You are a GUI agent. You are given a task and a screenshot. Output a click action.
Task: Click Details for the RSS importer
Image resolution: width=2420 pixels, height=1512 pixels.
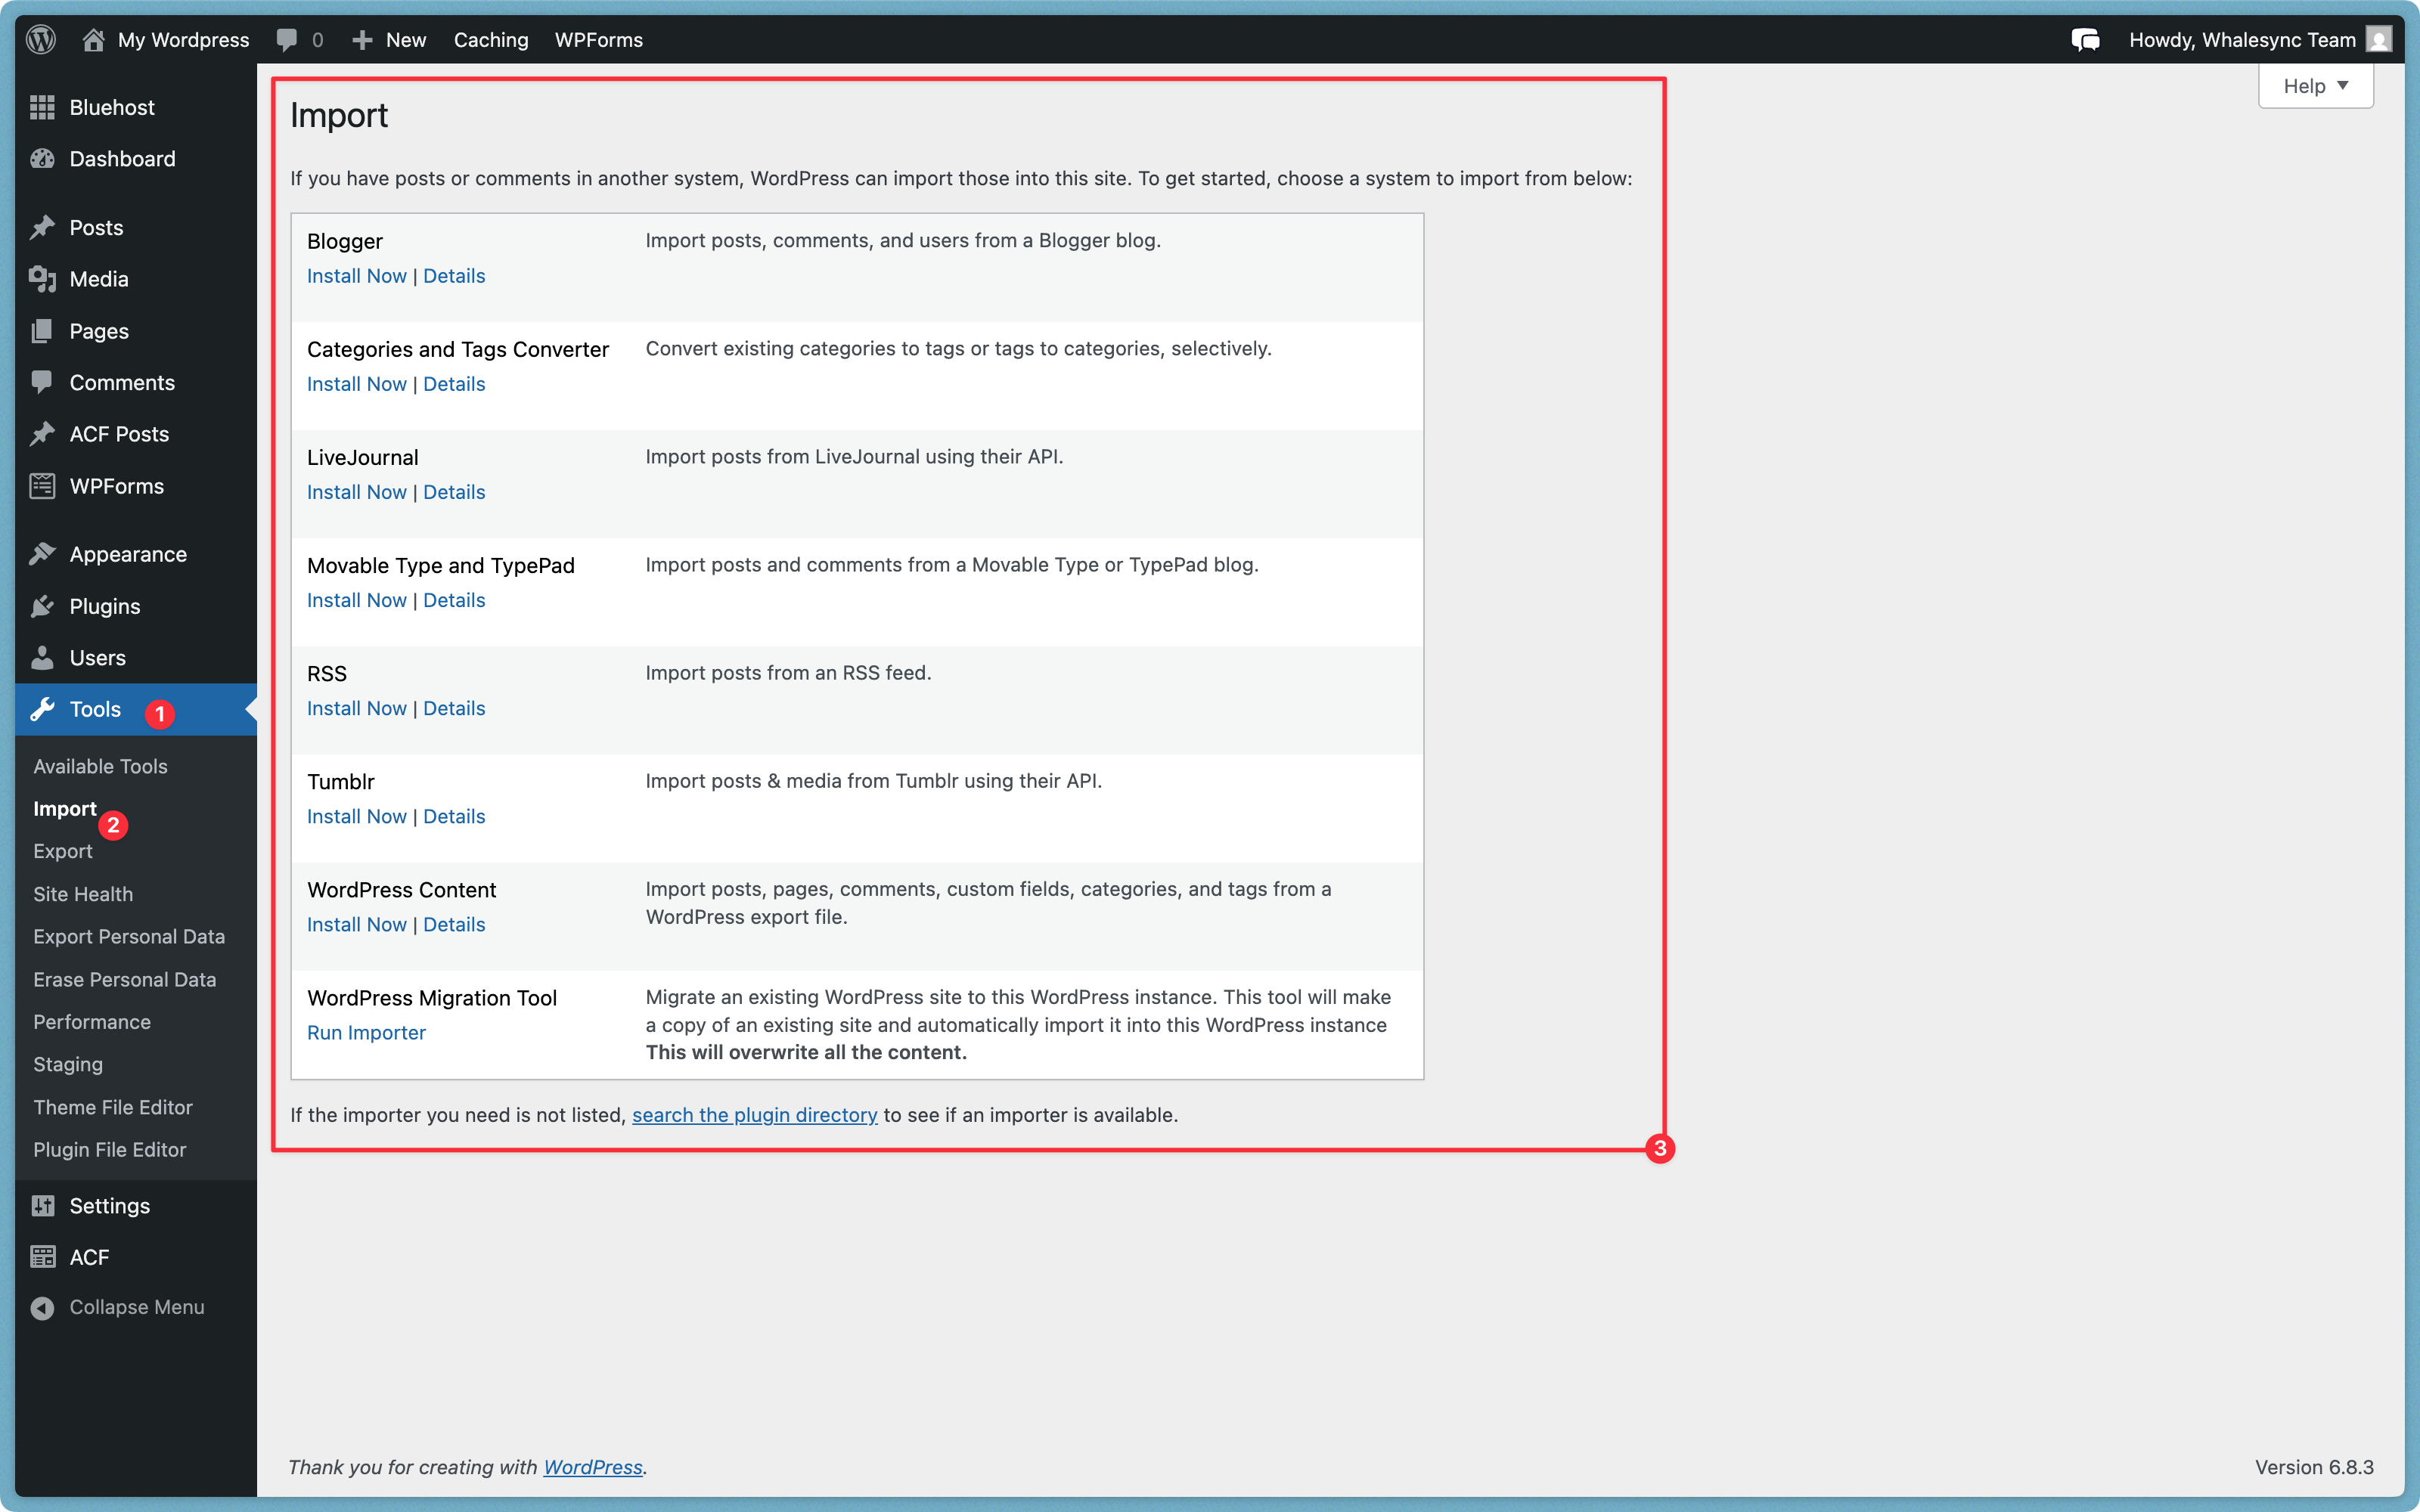(454, 708)
